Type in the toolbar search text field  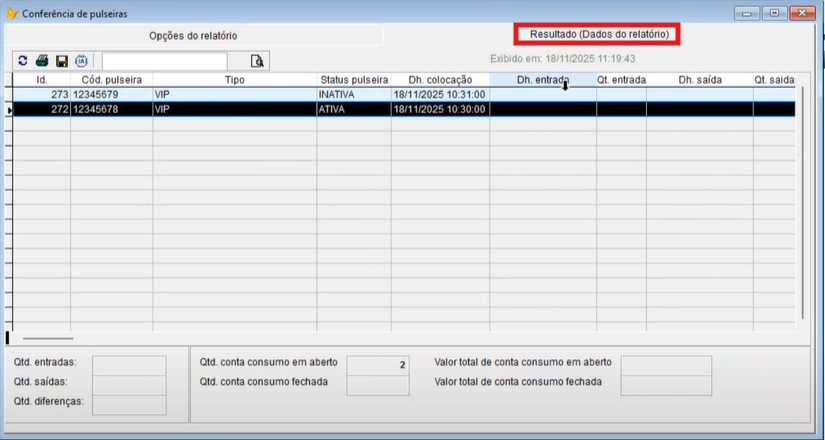click(x=164, y=61)
